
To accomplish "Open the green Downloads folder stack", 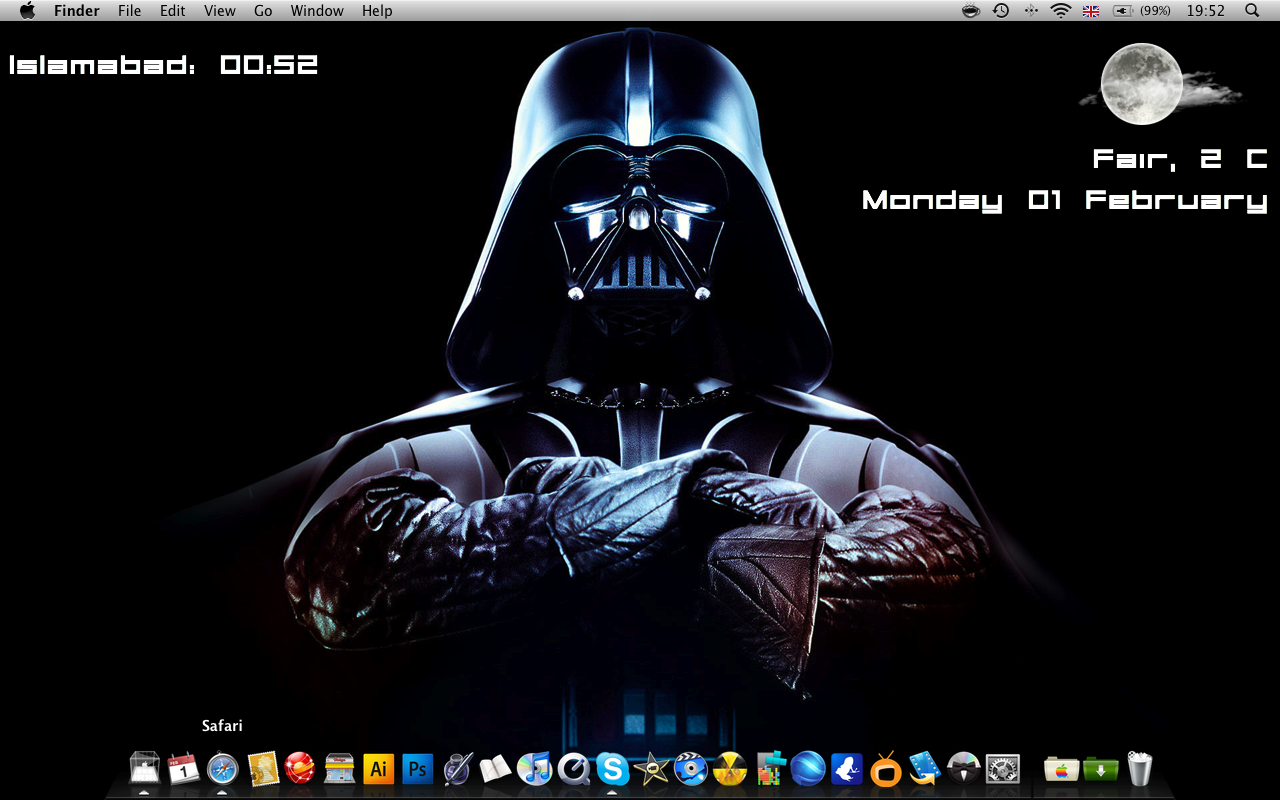I will [1100, 768].
